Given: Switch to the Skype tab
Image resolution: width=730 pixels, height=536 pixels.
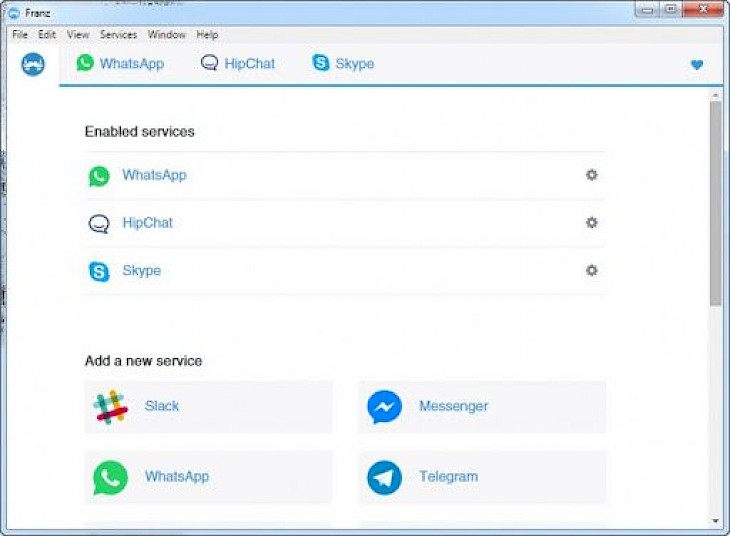Looking at the screenshot, I should 343,63.
